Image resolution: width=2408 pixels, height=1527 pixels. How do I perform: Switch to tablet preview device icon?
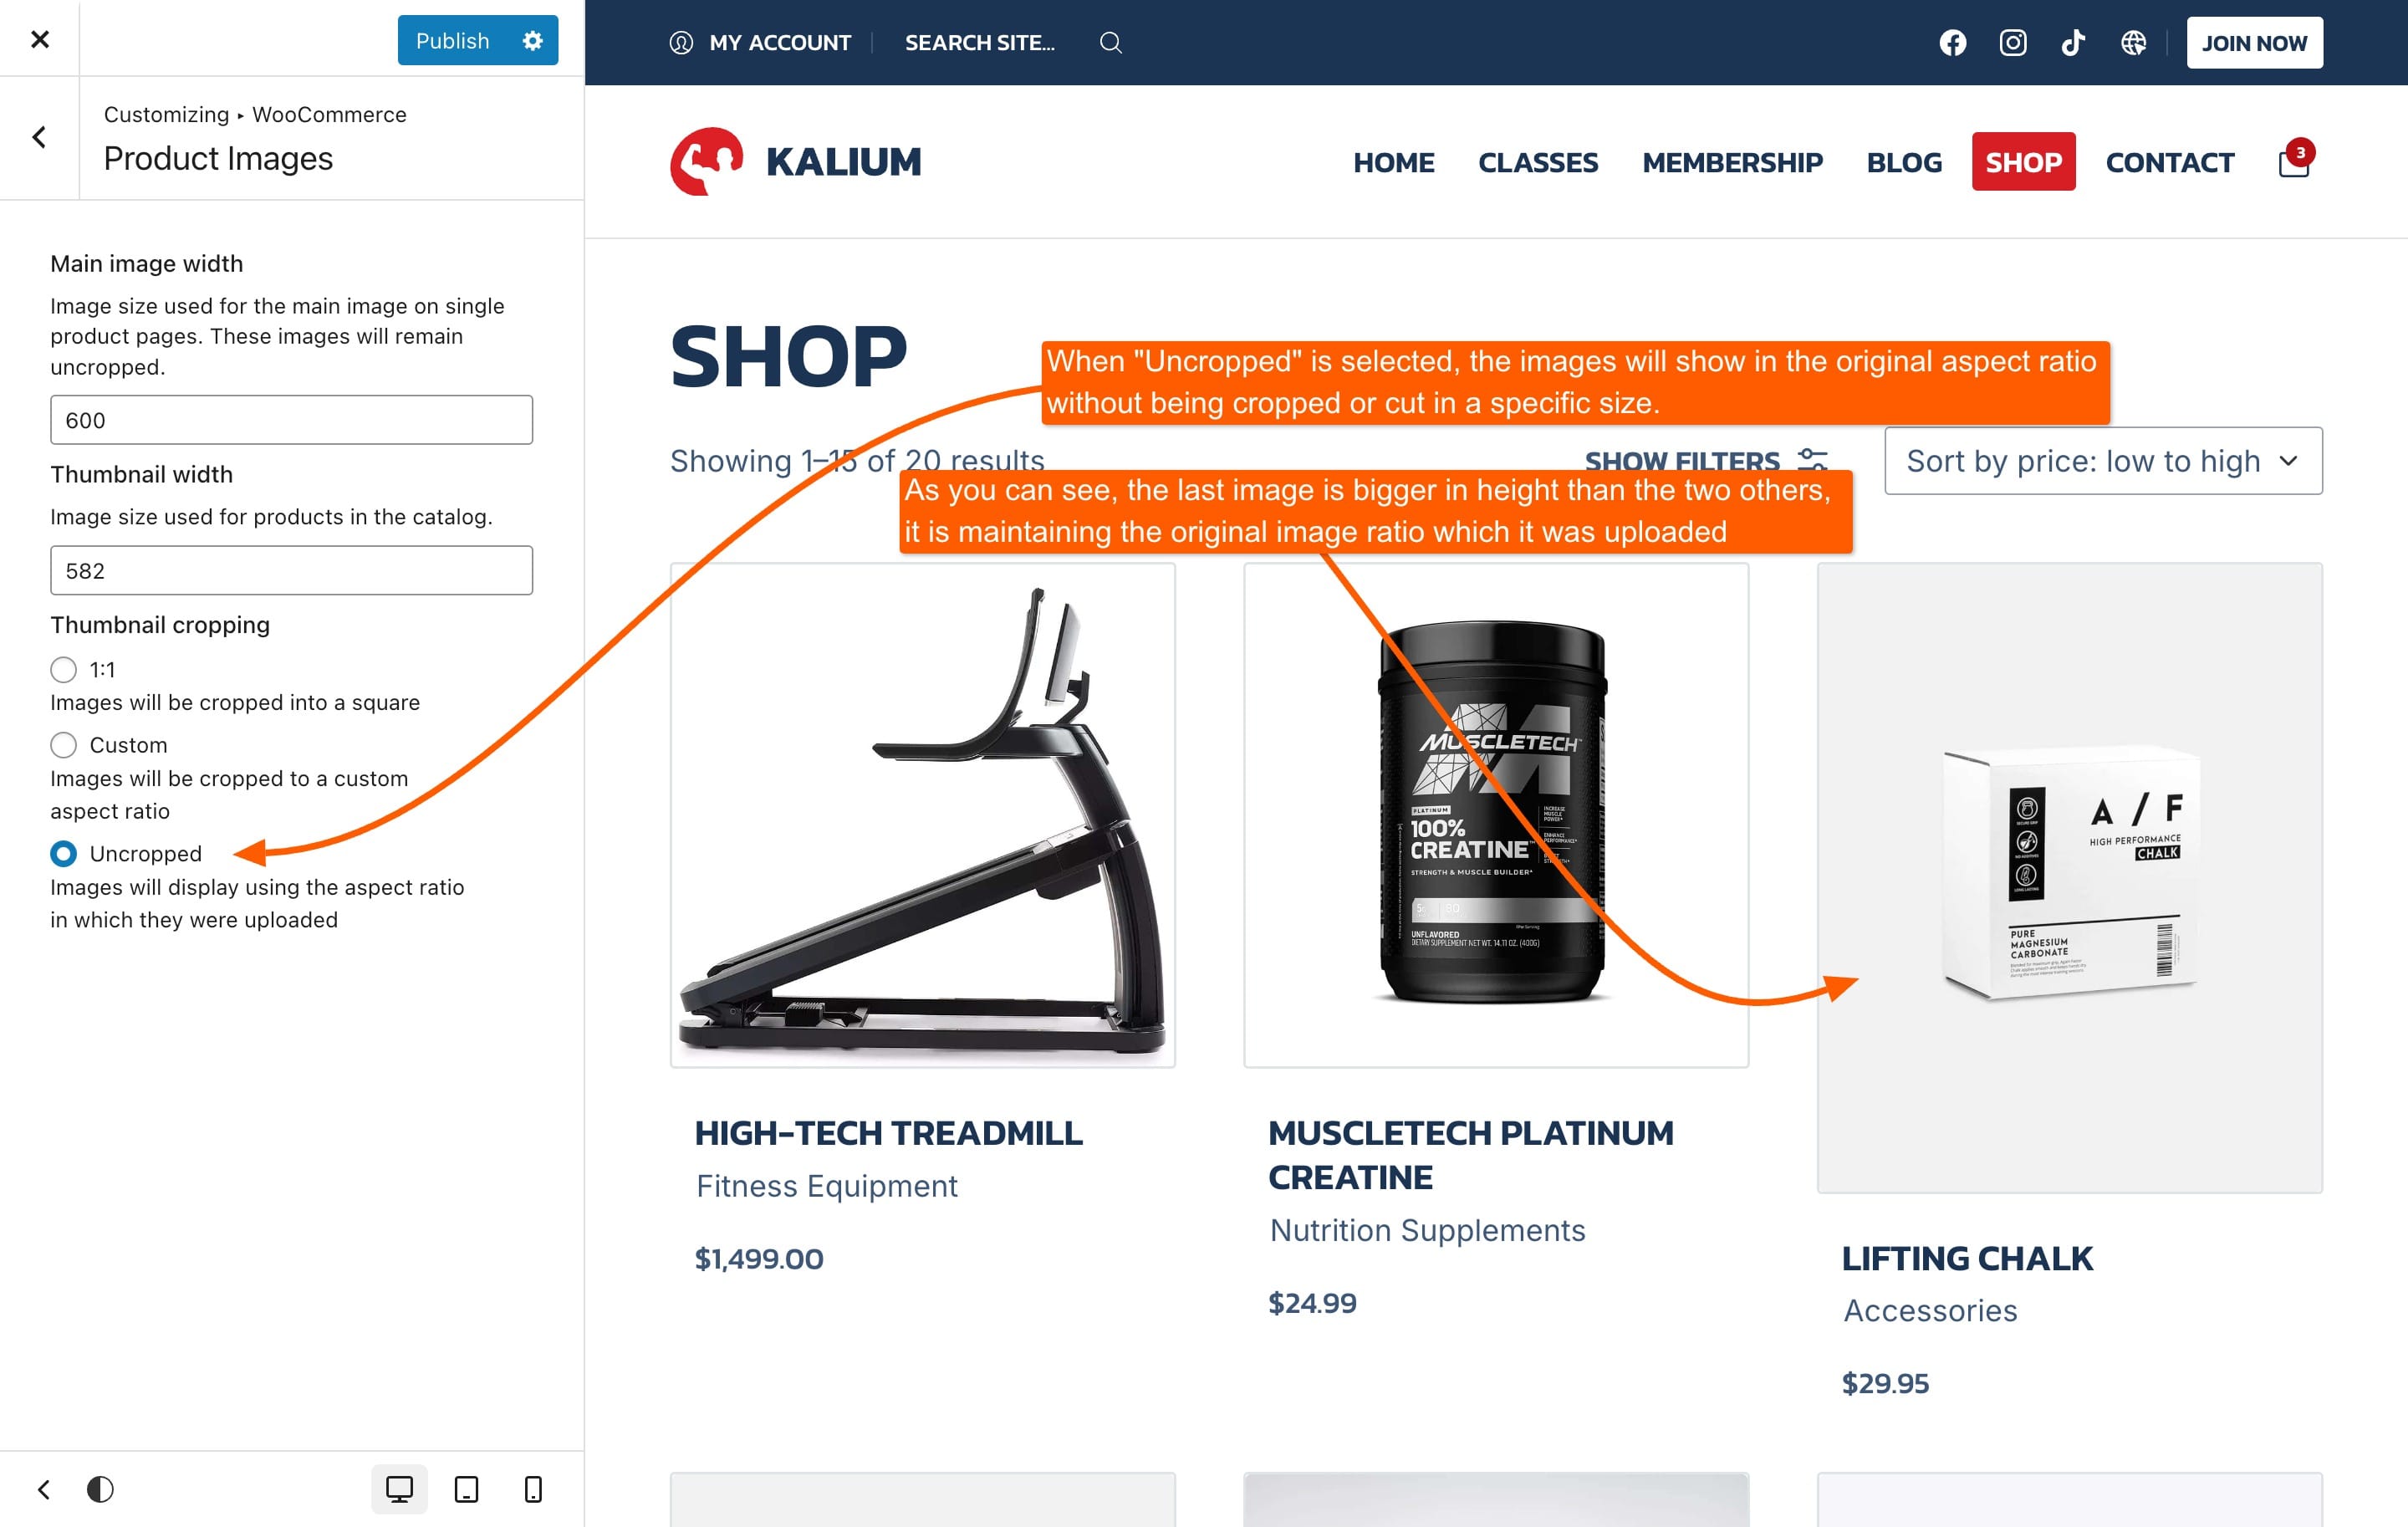point(466,1489)
